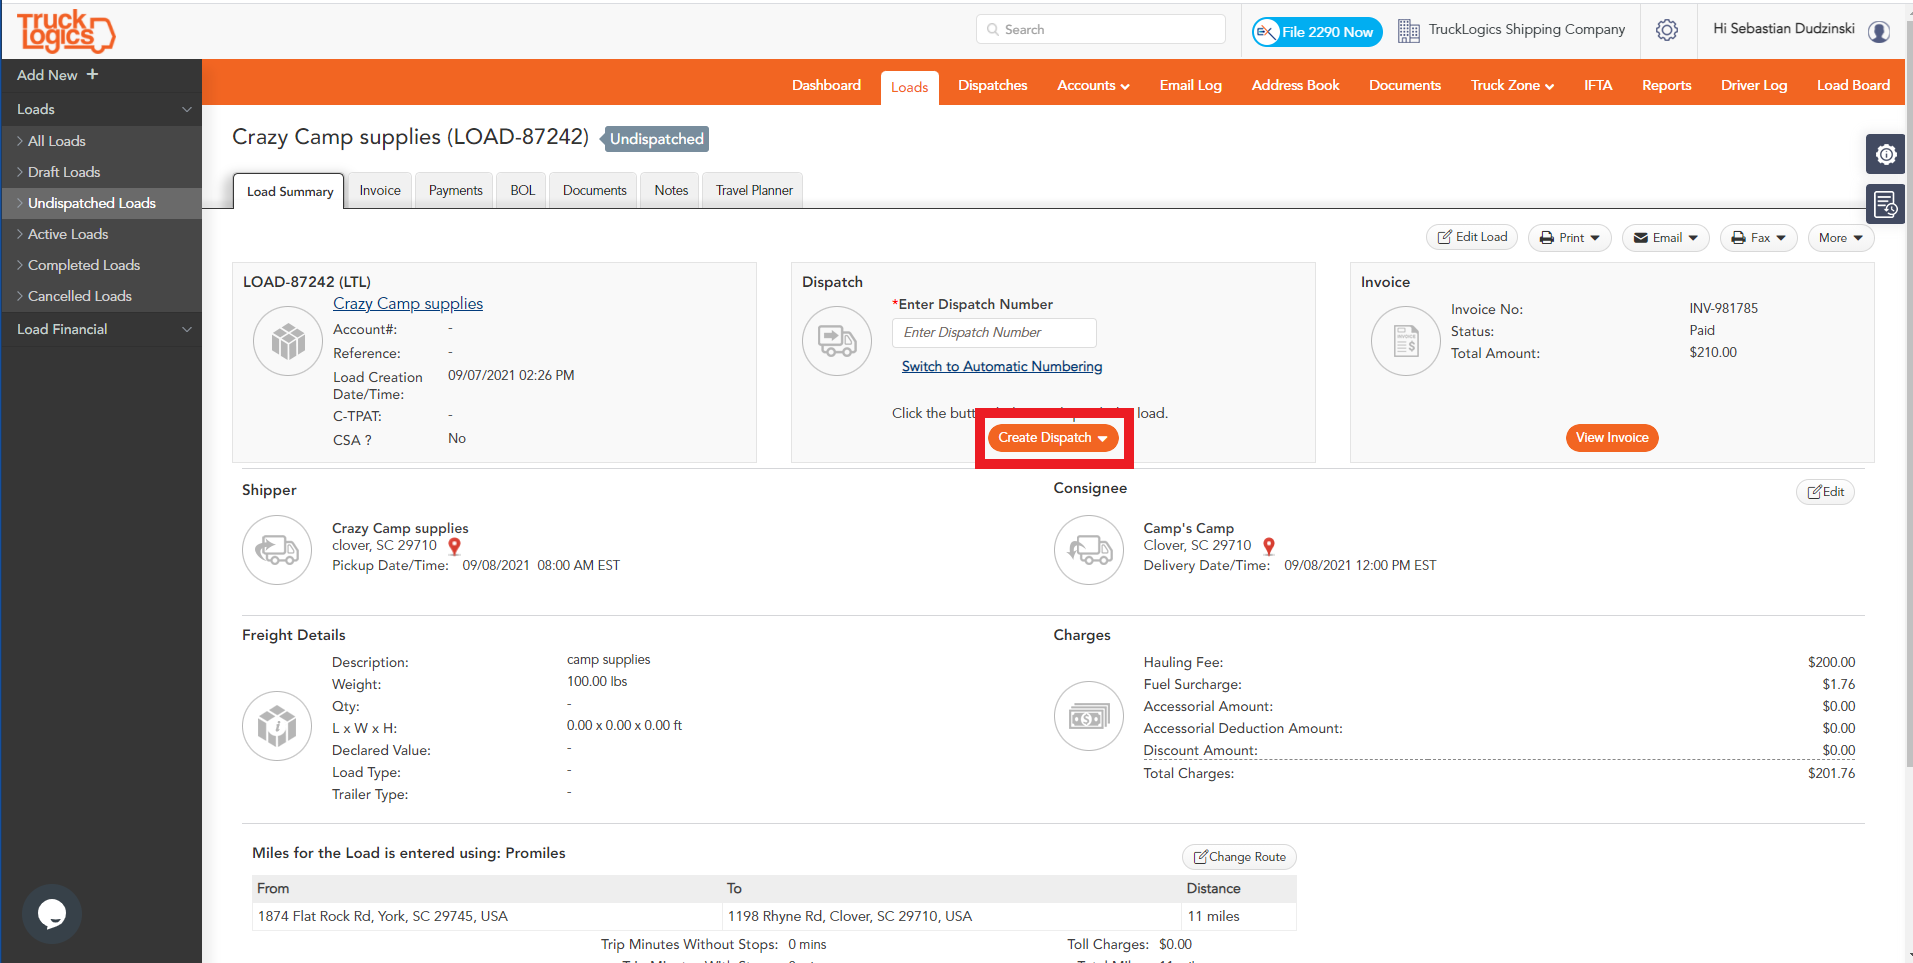Viewport: 1913px width, 963px height.
Task: Open Dispatches in top navigation
Action: [993, 85]
